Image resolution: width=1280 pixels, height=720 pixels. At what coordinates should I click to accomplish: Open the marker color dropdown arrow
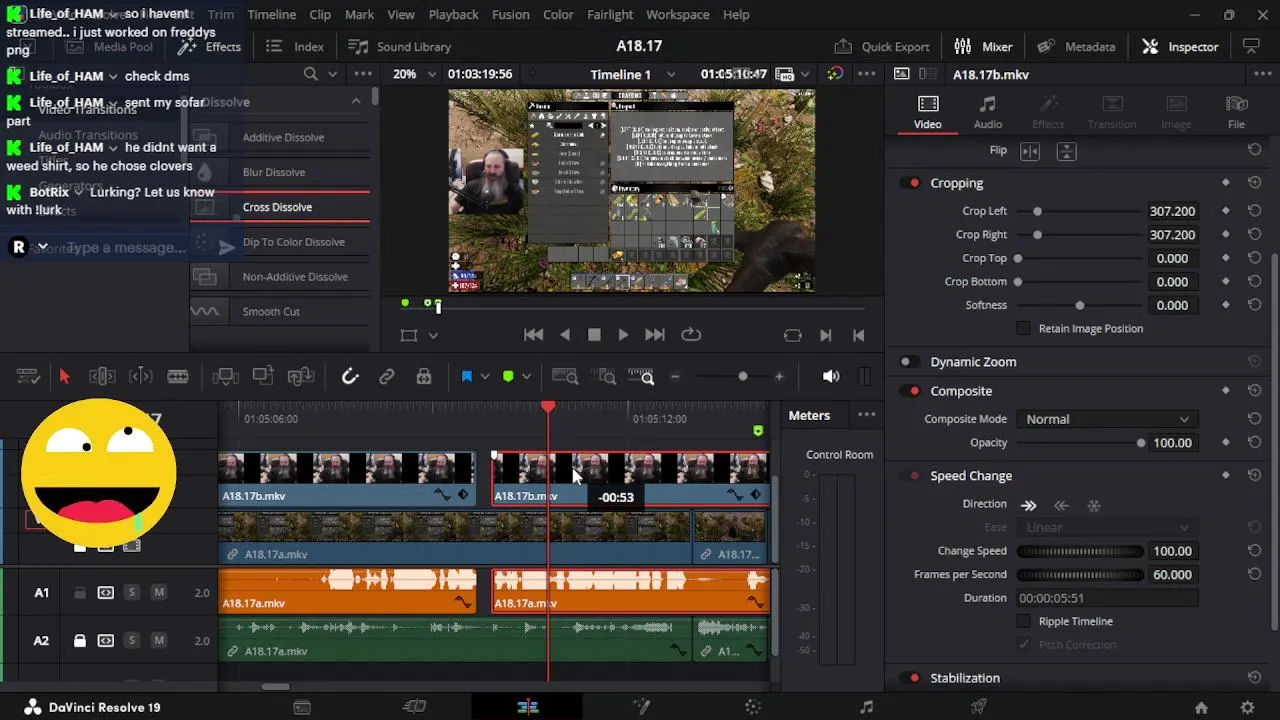click(x=526, y=376)
